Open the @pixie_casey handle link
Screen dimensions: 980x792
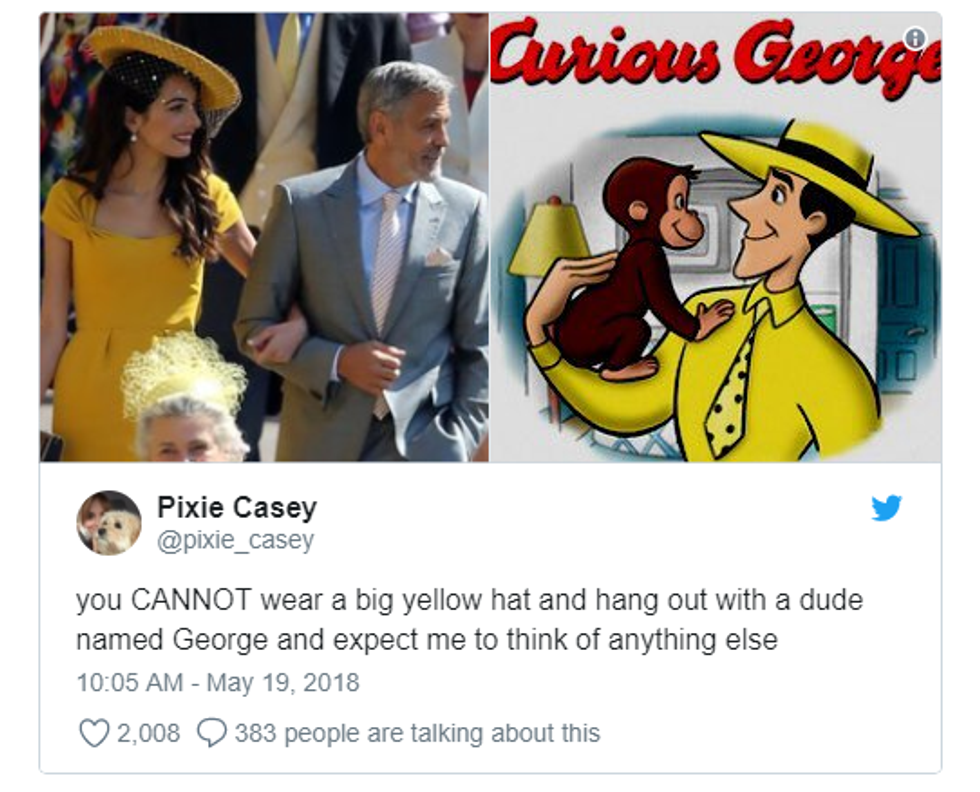[x=235, y=539]
